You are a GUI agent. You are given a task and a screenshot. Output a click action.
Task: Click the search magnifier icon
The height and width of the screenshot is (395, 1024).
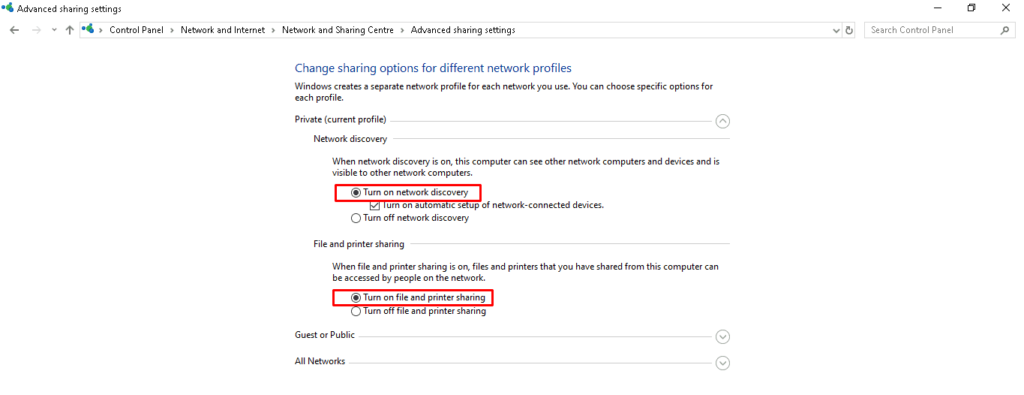(x=1004, y=30)
